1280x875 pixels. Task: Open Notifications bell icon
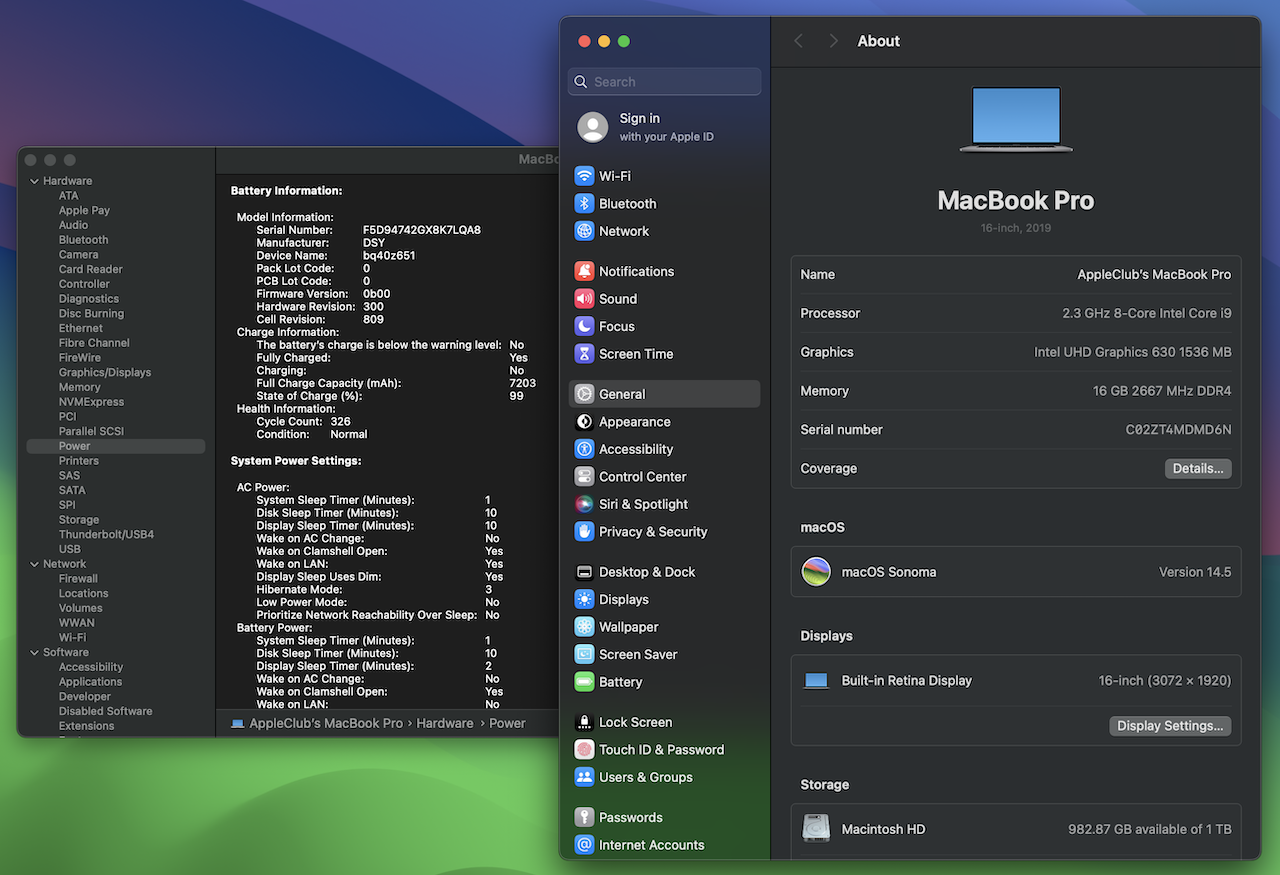pyautogui.click(x=585, y=271)
